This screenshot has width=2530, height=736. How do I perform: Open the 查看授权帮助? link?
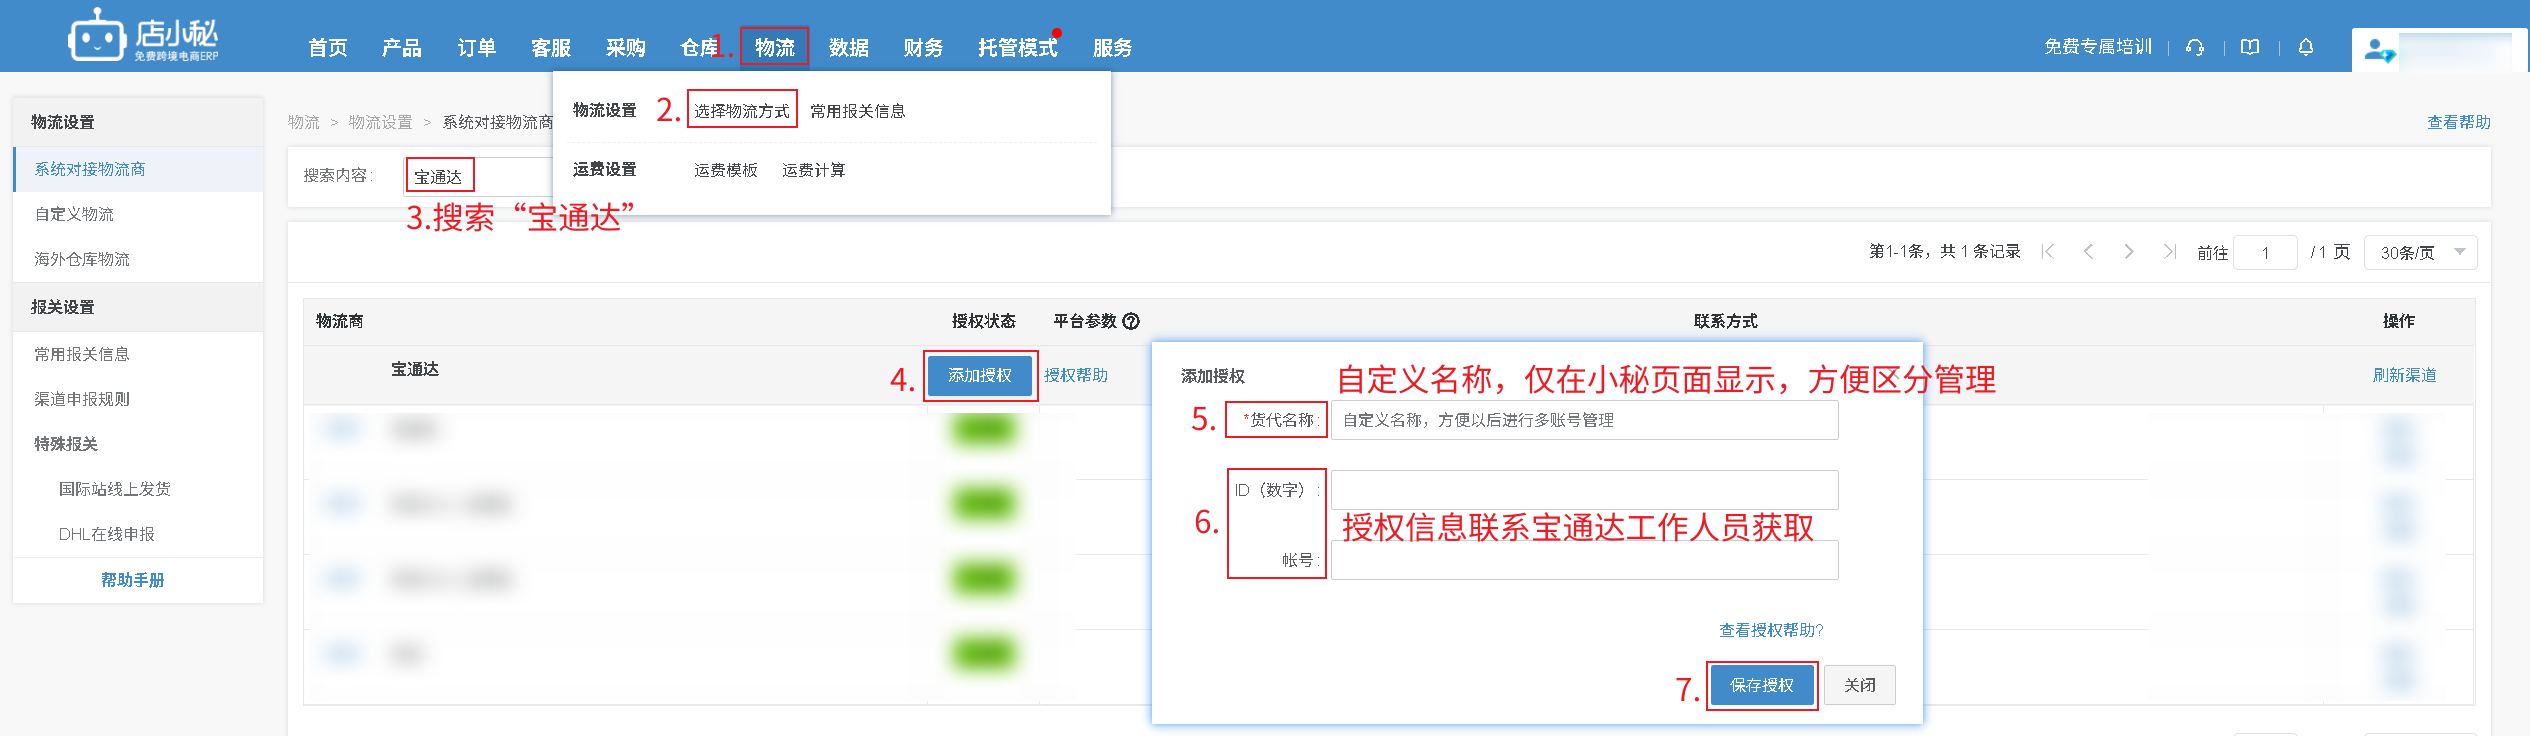coord(1771,630)
